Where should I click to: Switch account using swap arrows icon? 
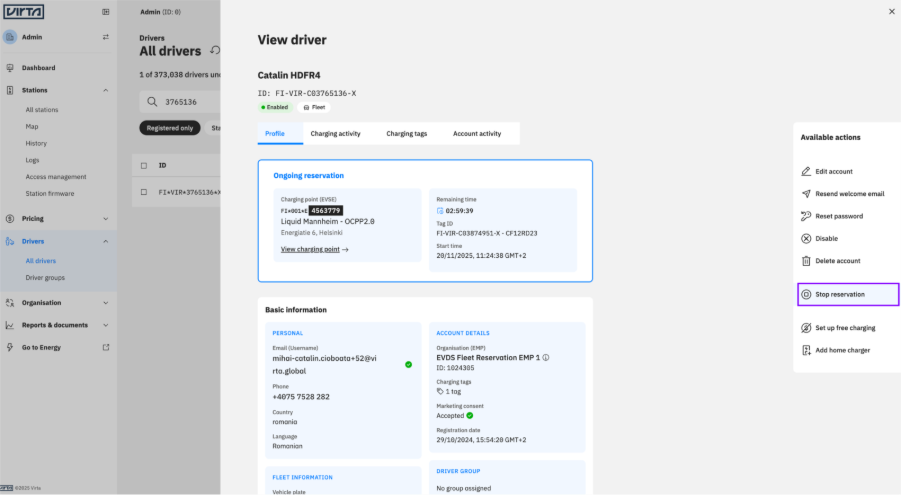click(106, 37)
